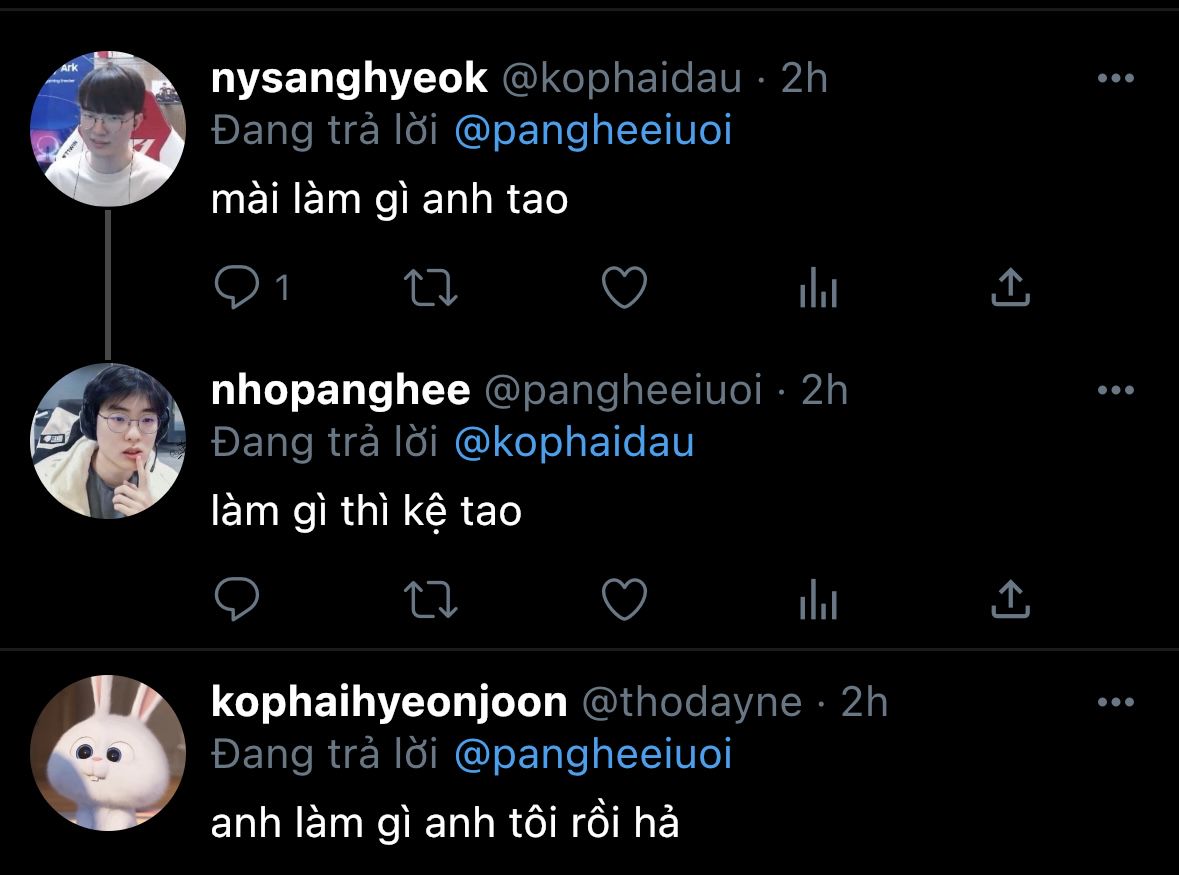Open @pangheeiuoi mention in nysanghyeok's reply
The width and height of the screenshot is (1179, 875).
click(x=593, y=131)
